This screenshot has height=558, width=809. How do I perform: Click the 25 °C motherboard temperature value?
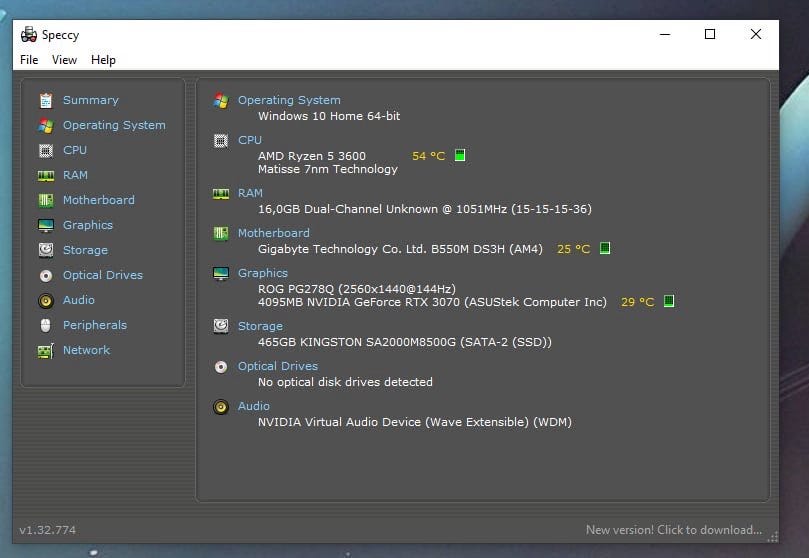click(573, 249)
